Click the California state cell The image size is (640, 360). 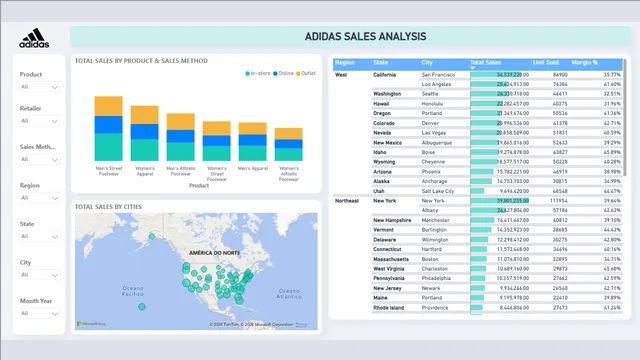[x=384, y=75]
